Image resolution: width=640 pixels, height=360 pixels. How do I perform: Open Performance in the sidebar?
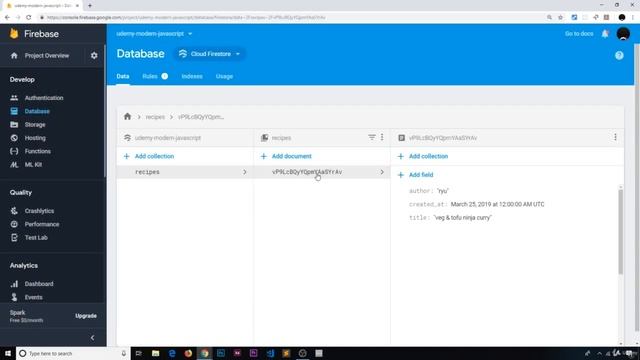(42, 224)
